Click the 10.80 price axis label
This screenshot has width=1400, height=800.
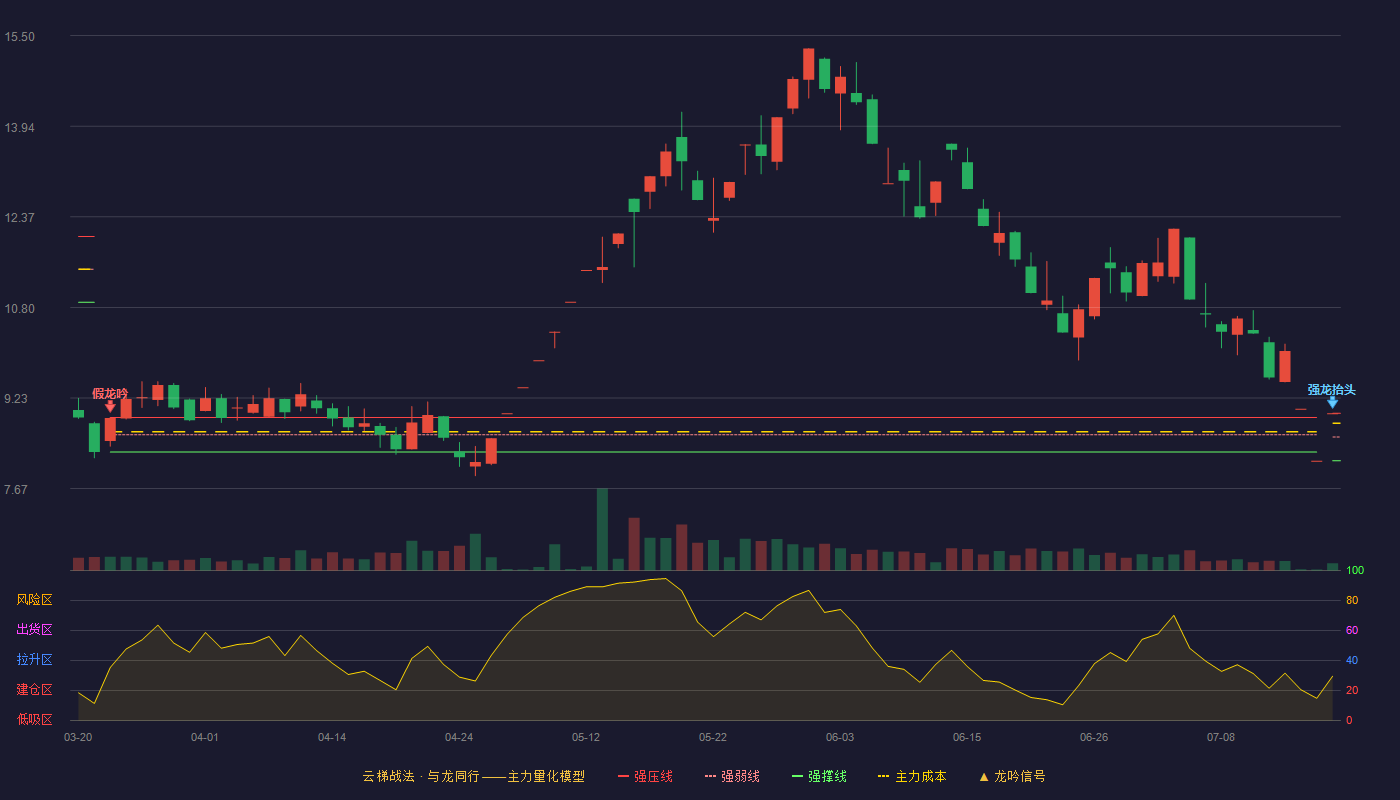pos(20,309)
